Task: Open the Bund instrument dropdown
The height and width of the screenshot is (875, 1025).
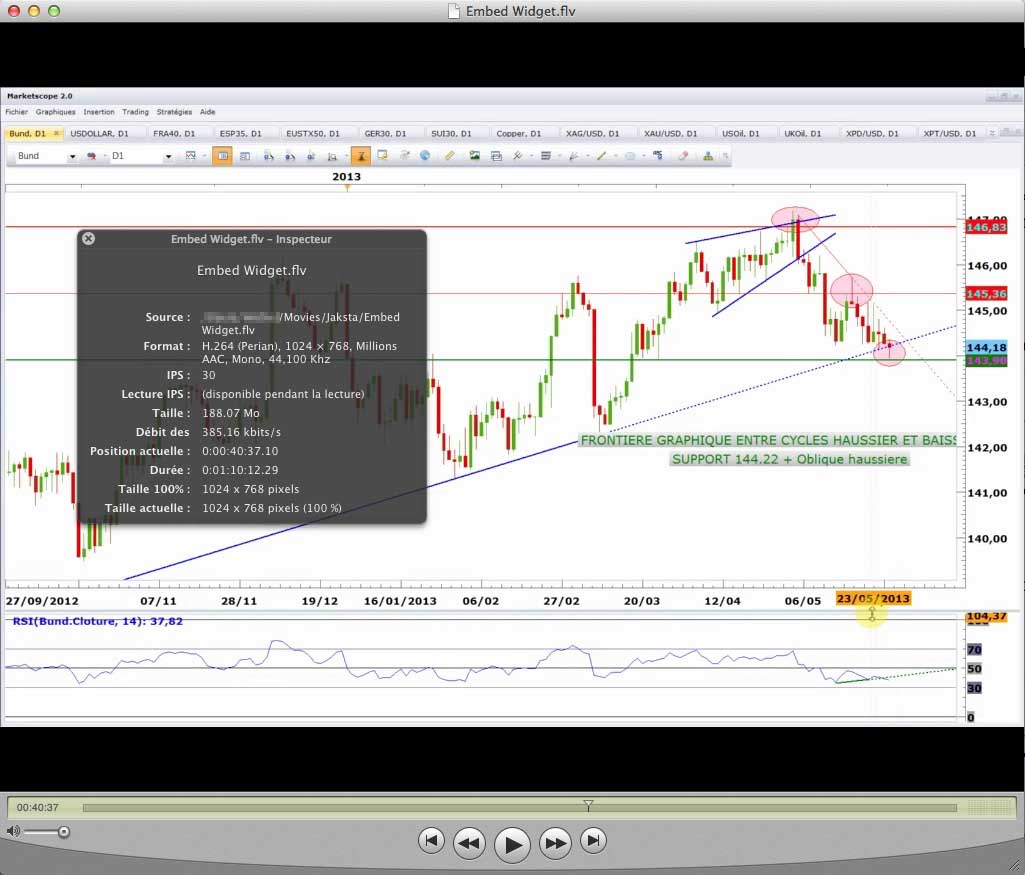Action: coord(72,157)
